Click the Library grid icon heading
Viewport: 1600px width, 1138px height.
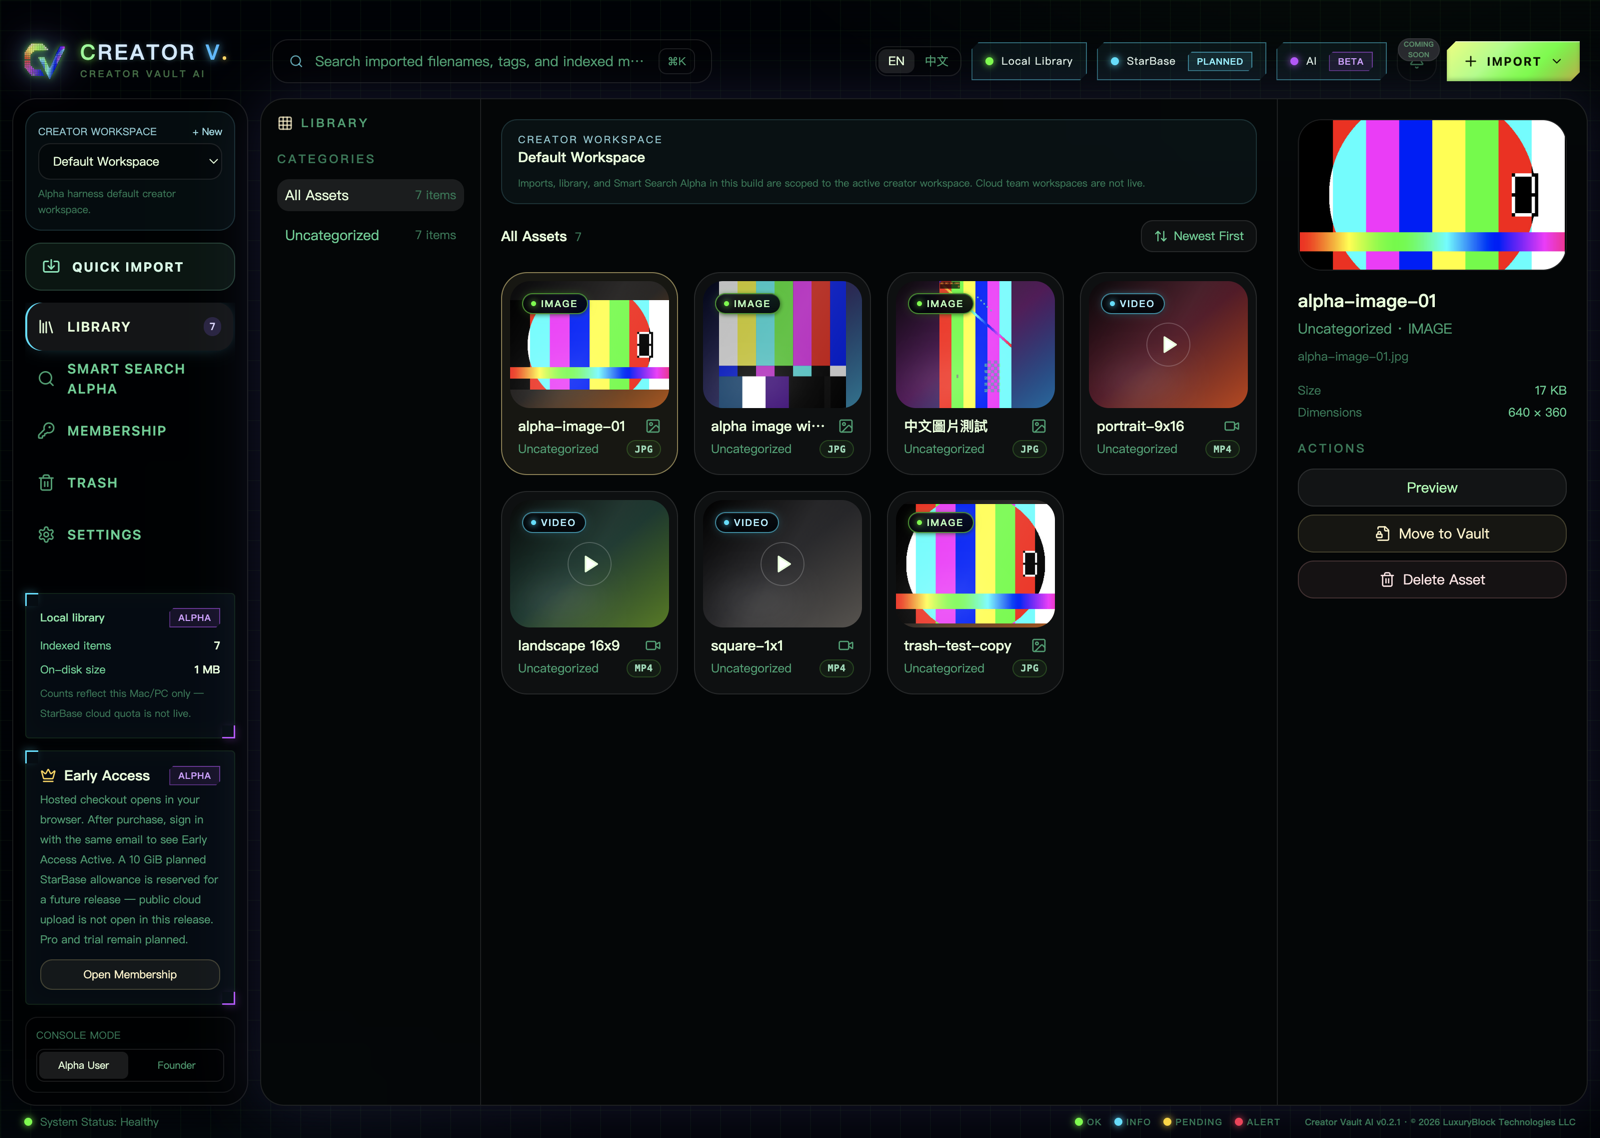(285, 123)
